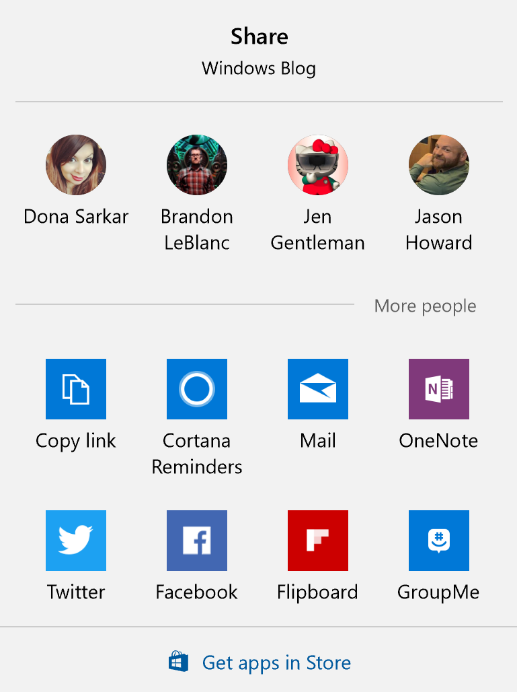Image resolution: width=517 pixels, height=692 pixels.
Task: Open the More people link
Action: [x=425, y=306]
